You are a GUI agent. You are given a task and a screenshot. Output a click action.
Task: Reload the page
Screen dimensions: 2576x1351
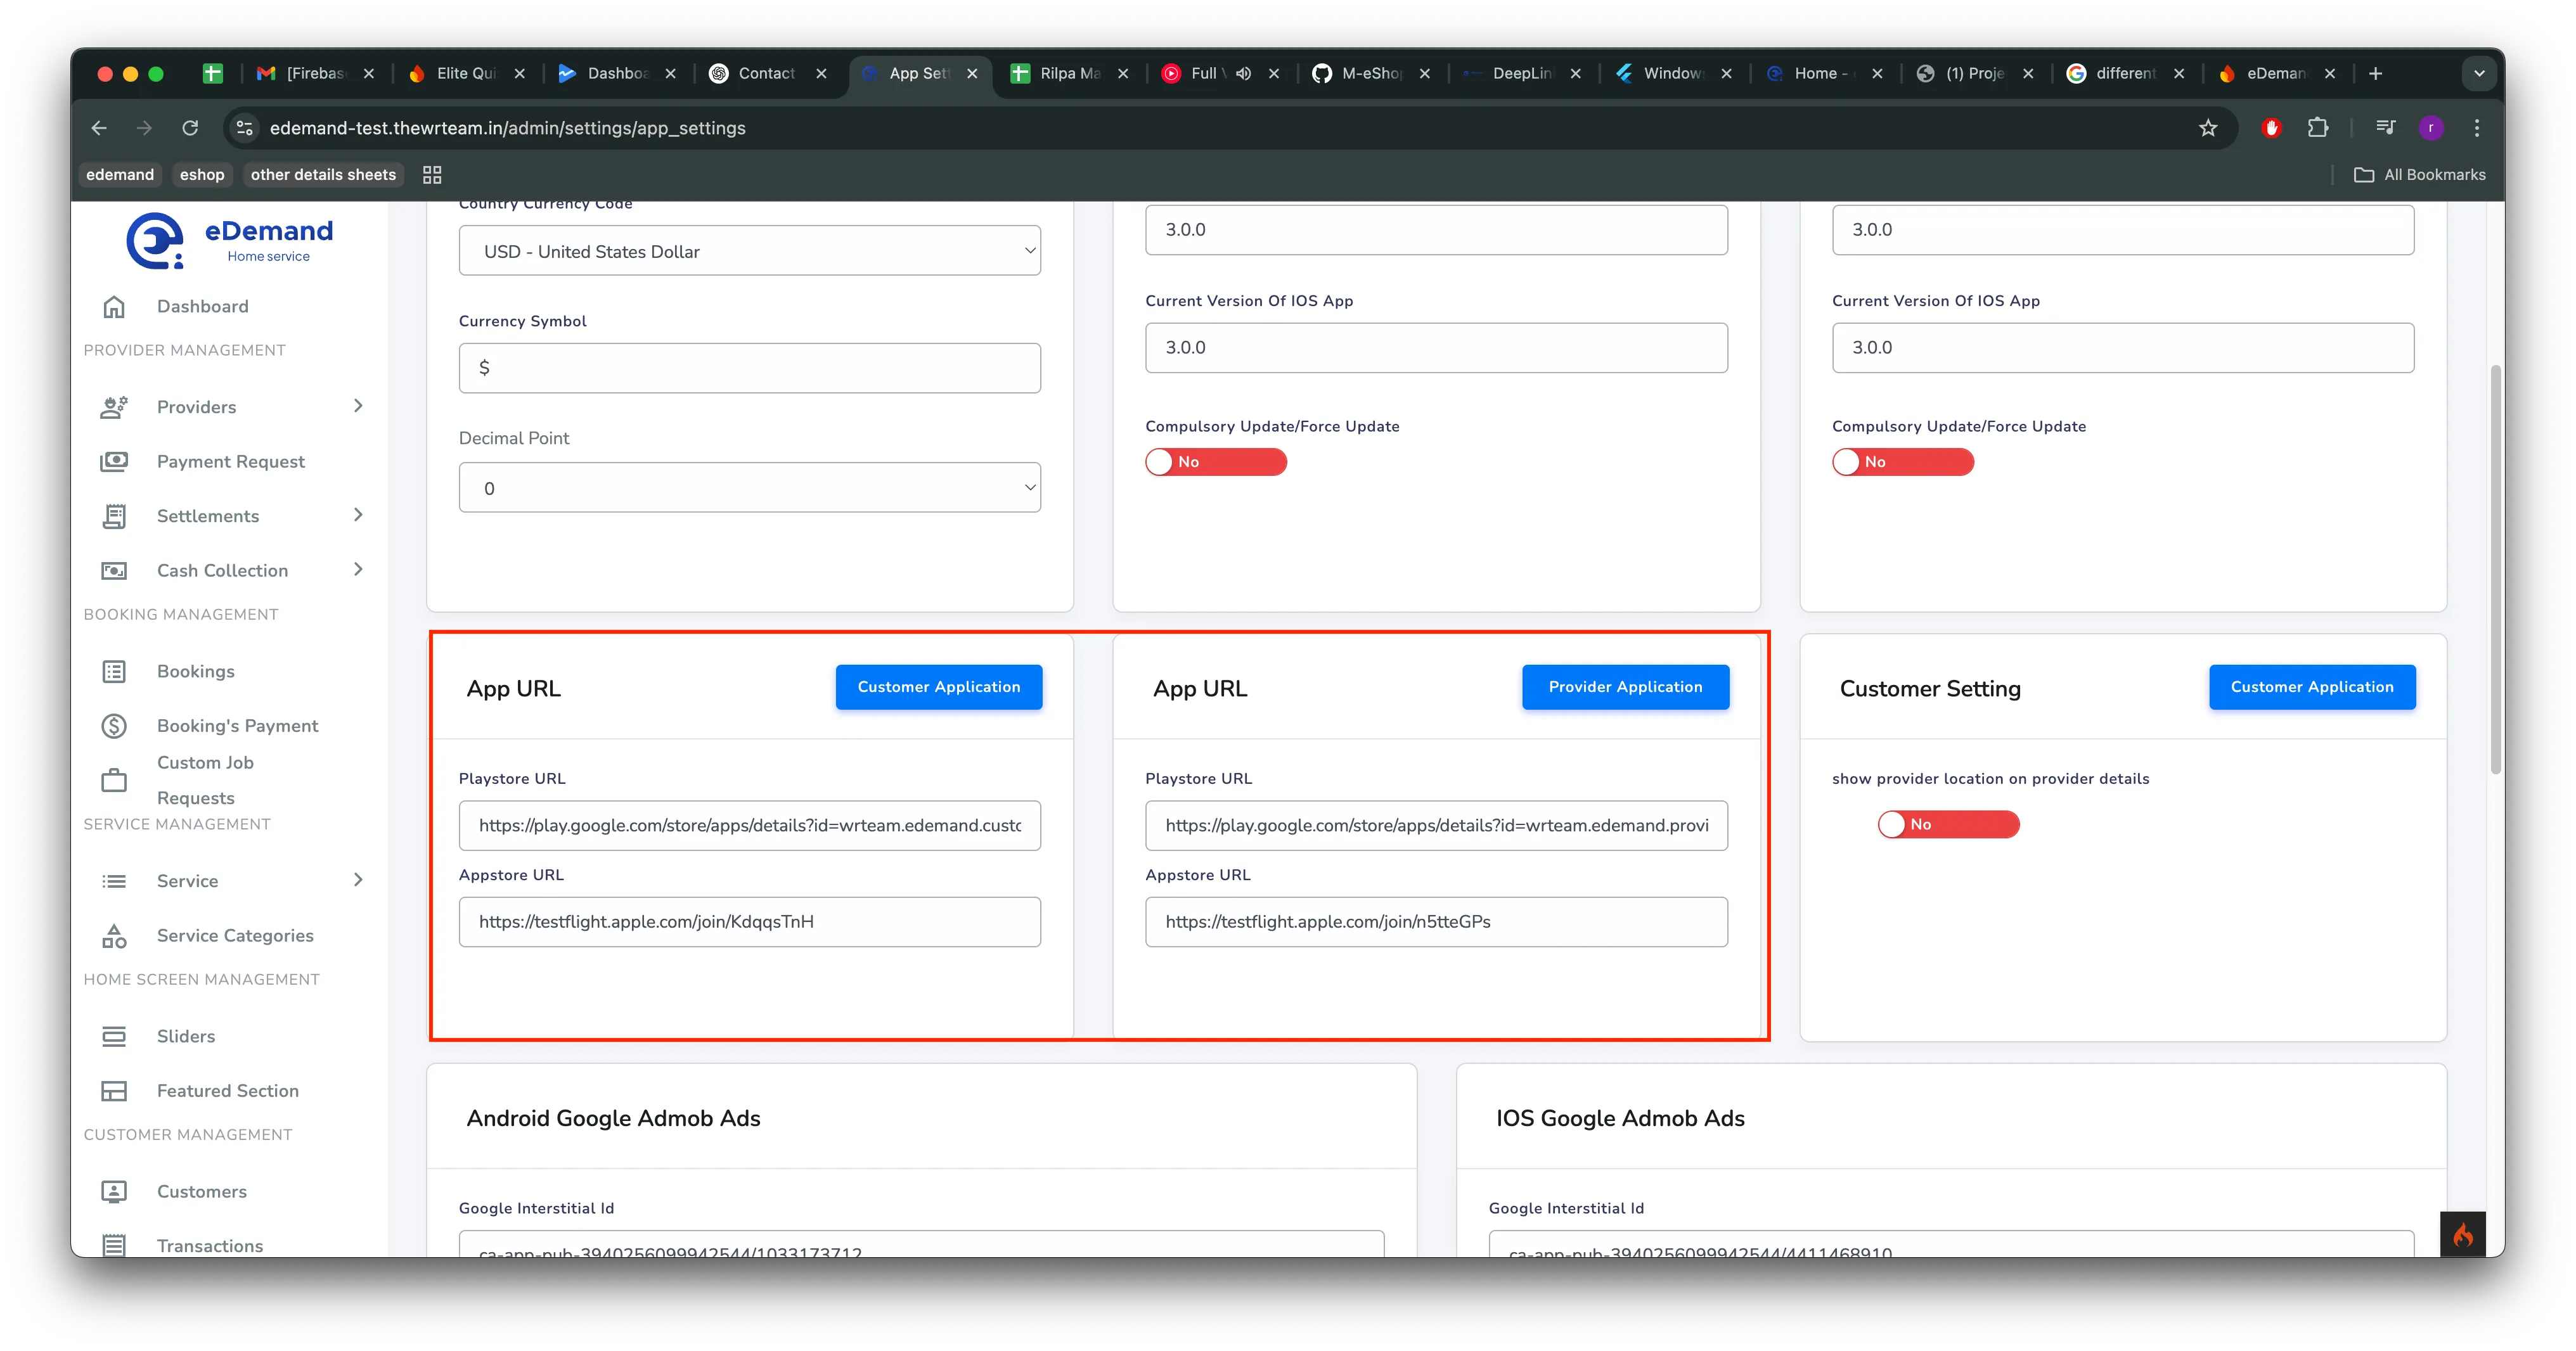[190, 128]
